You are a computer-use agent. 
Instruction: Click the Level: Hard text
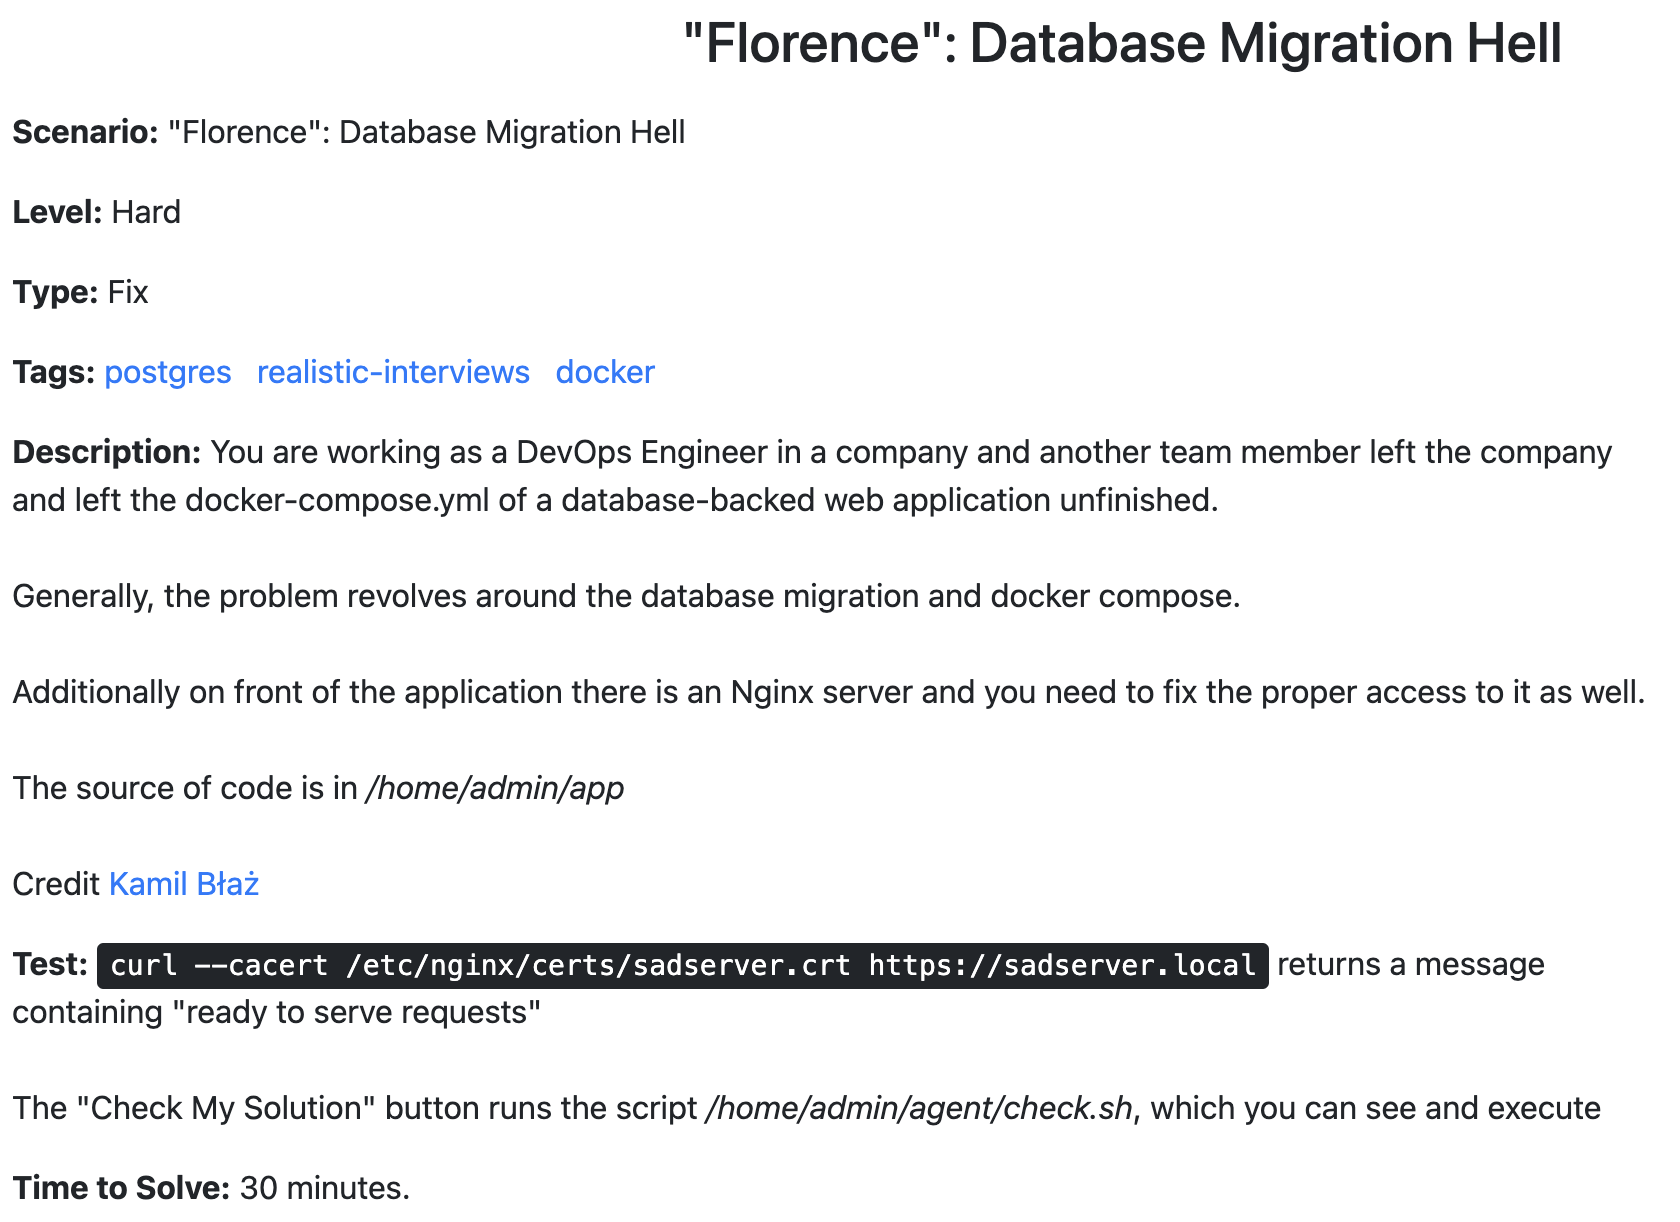(x=97, y=212)
